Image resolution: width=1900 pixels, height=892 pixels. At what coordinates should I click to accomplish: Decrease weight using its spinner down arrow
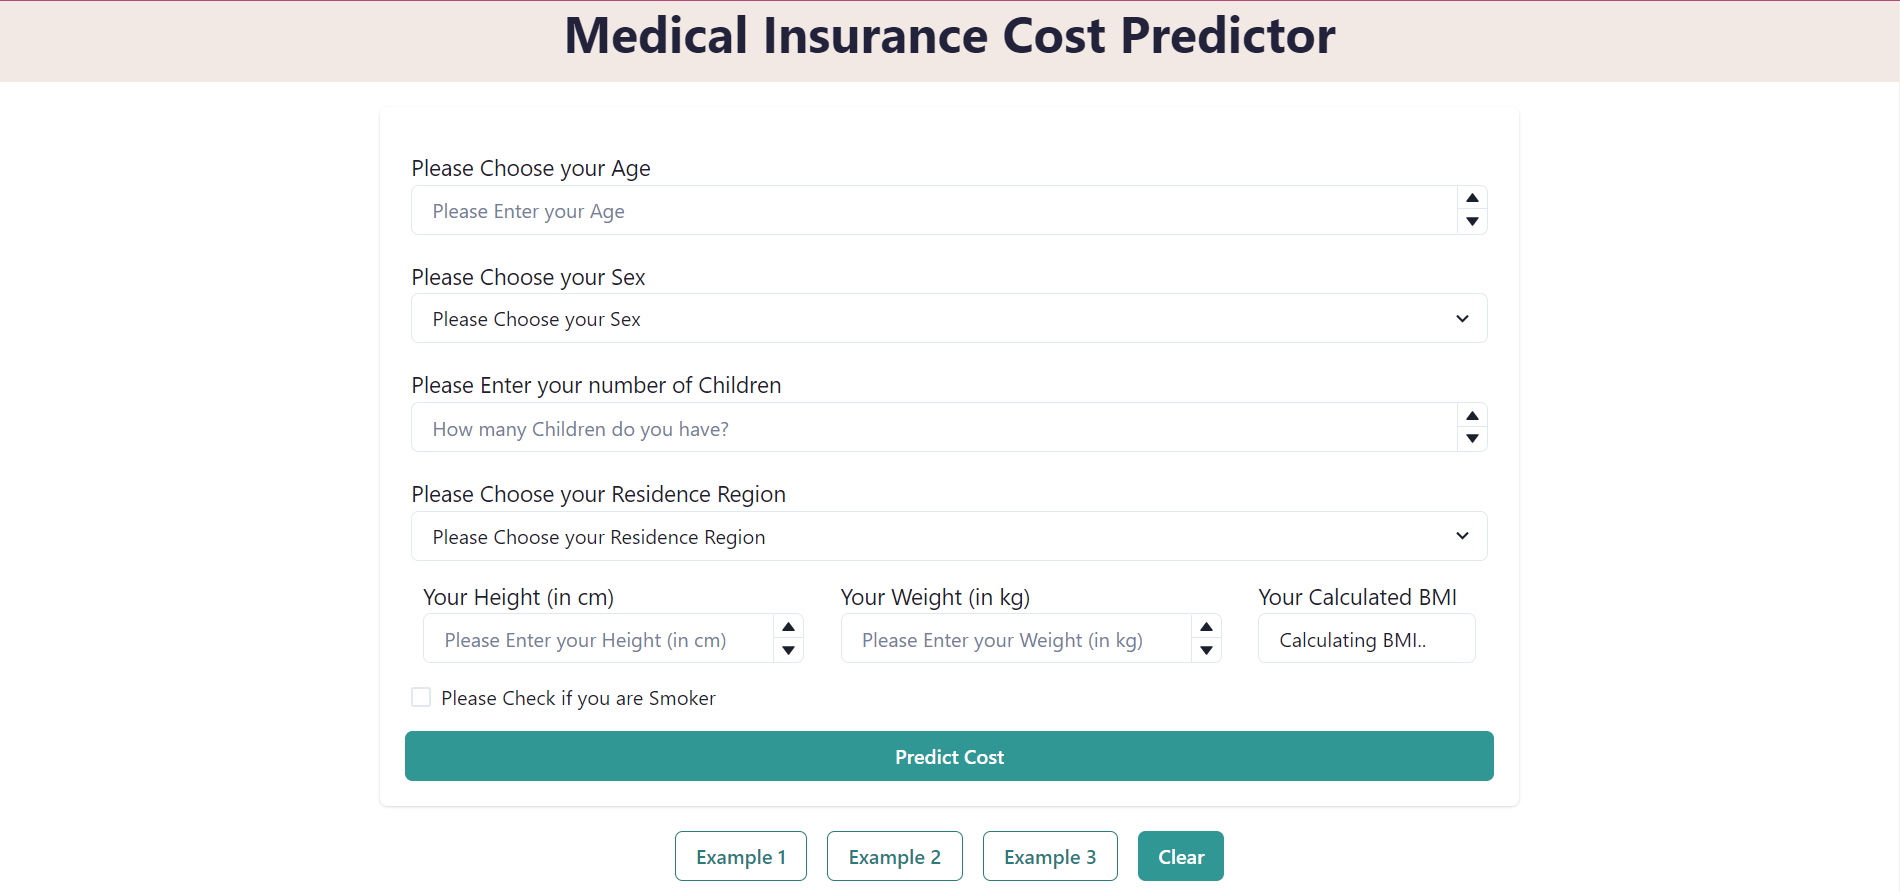coord(1207,651)
